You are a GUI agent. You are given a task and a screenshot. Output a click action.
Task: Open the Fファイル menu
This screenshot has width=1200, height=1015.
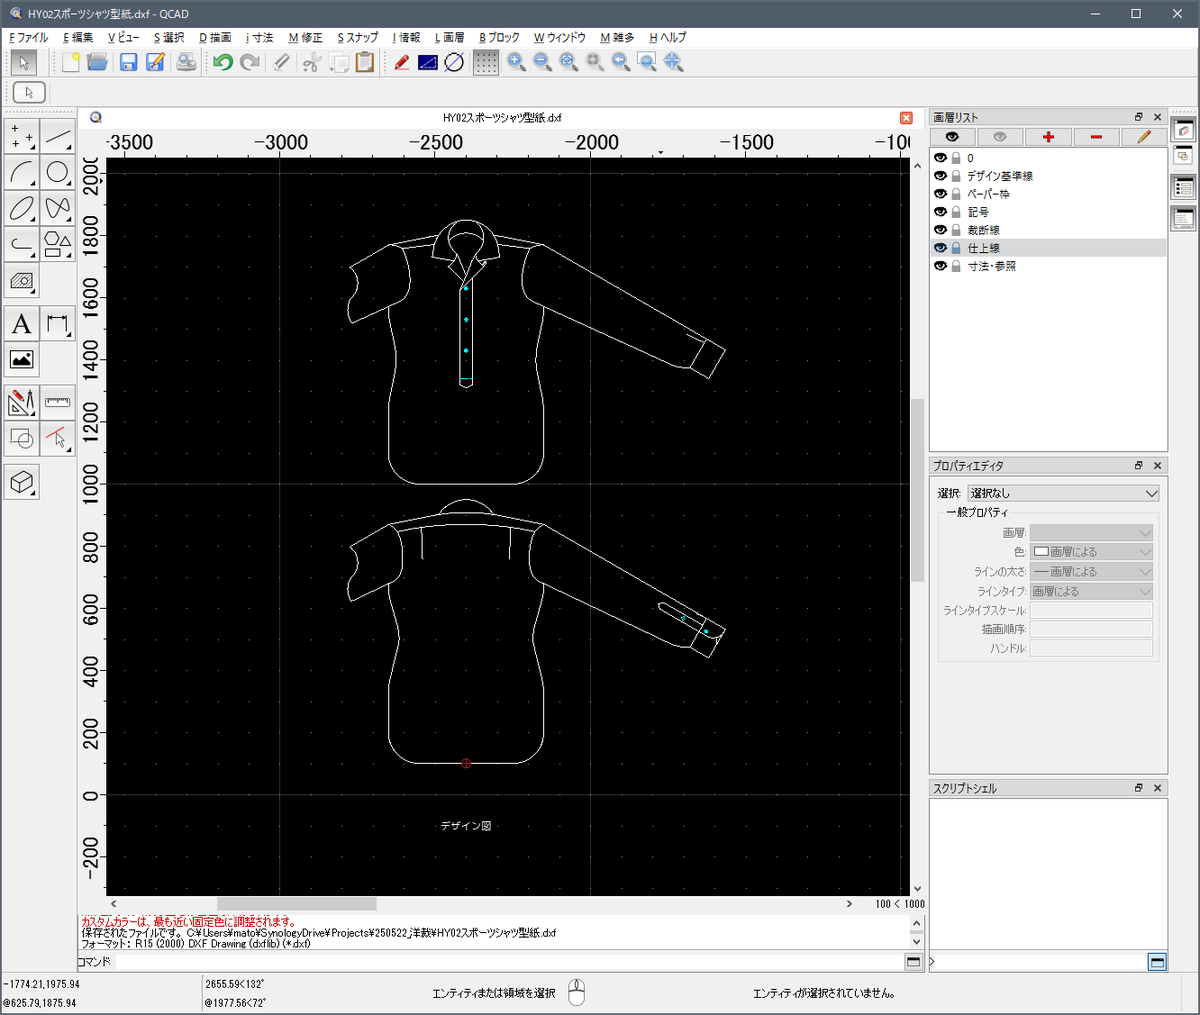[28, 37]
